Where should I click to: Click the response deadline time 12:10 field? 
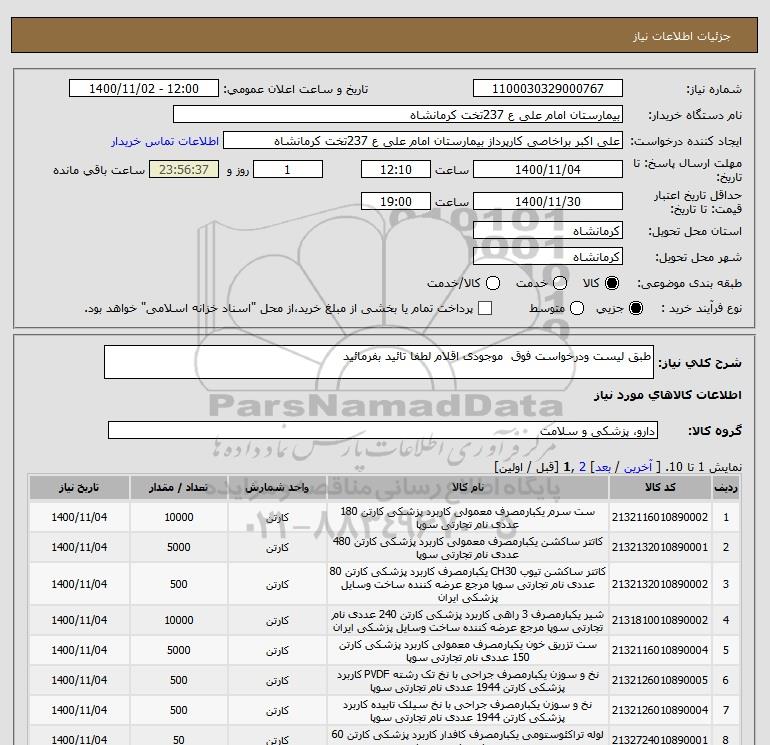(x=396, y=169)
